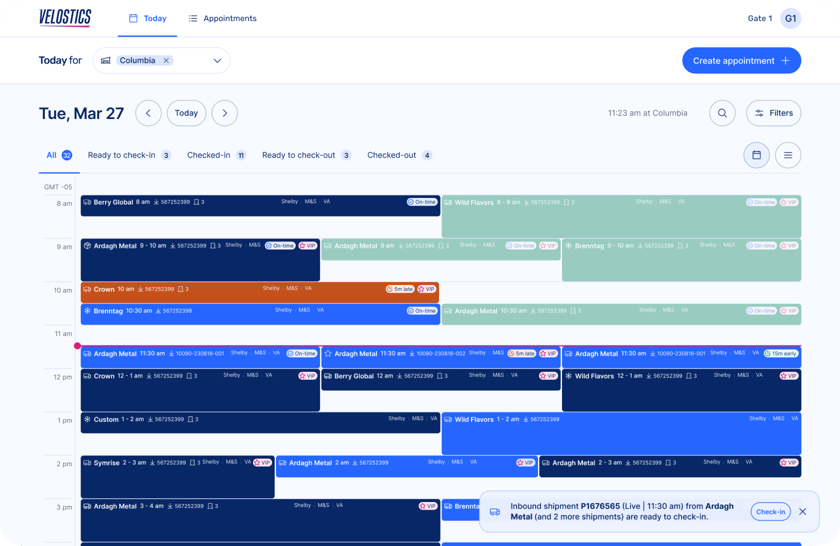Viewport: 840px width, 546px height.
Task: Expand the location dropdown chevron
Action: (217, 61)
